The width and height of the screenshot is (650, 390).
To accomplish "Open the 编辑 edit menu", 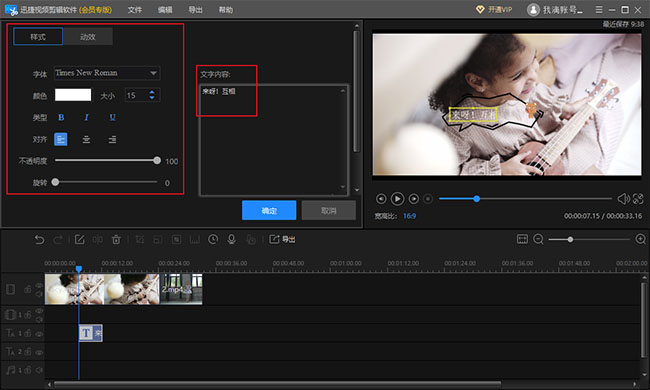I will click(165, 10).
